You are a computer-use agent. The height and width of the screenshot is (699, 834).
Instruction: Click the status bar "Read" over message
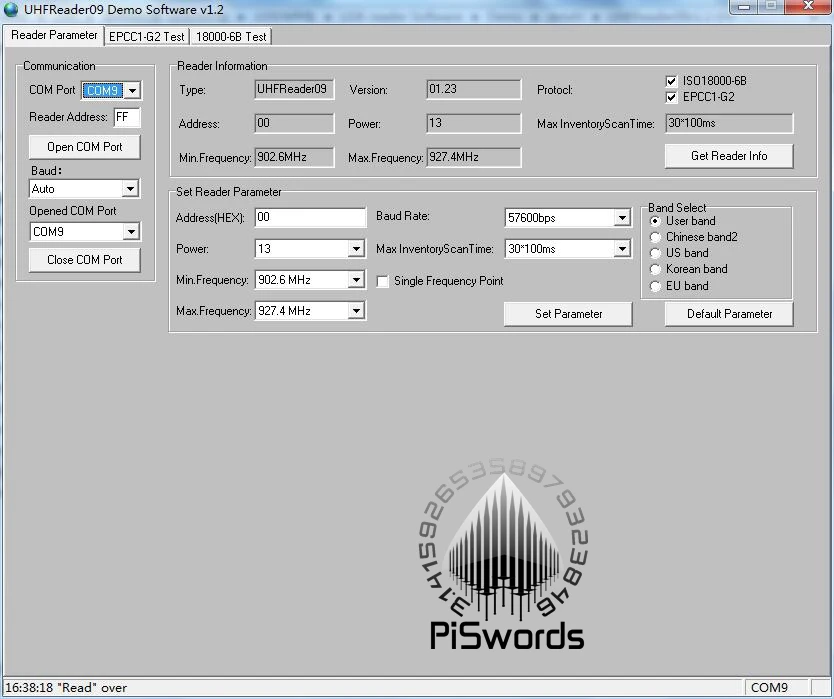[x=66, y=688]
